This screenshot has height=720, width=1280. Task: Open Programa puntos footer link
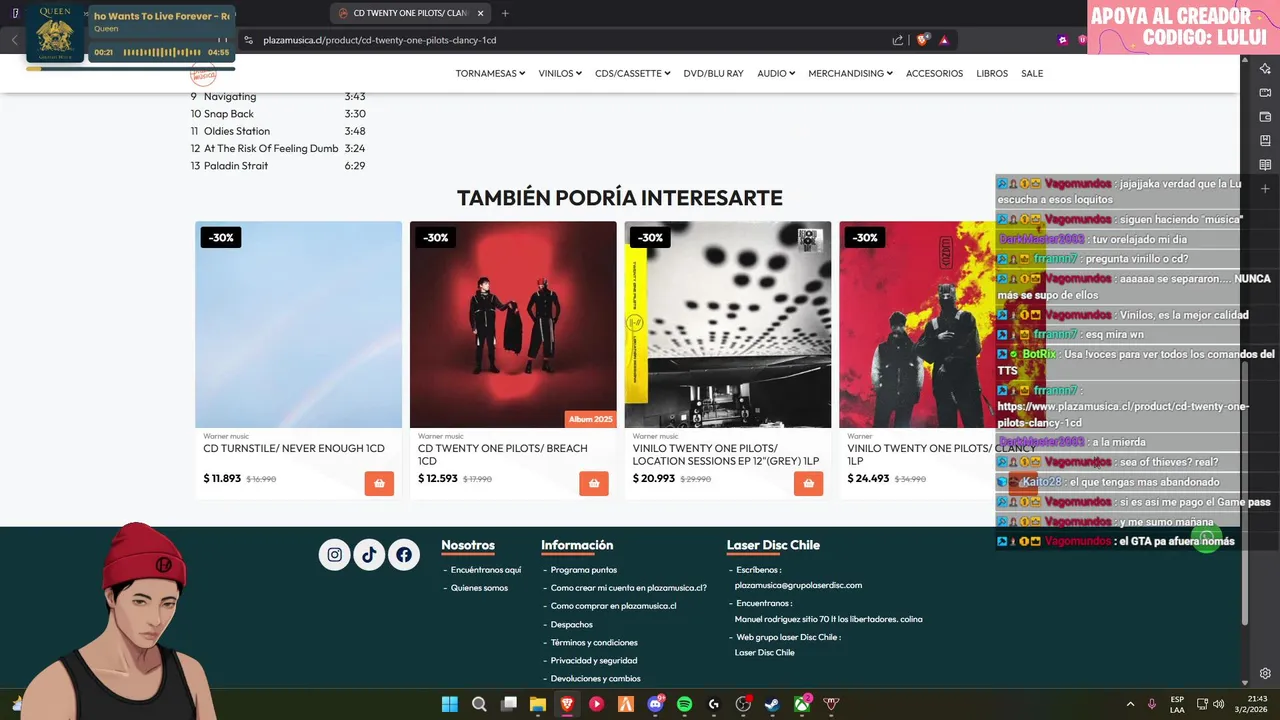tap(583, 570)
